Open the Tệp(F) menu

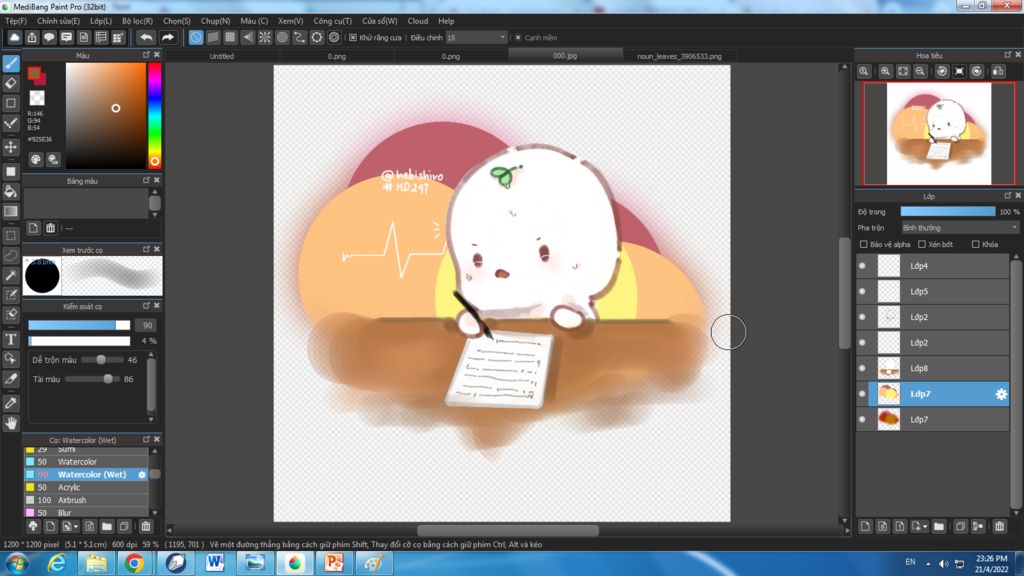click(x=16, y=21)
